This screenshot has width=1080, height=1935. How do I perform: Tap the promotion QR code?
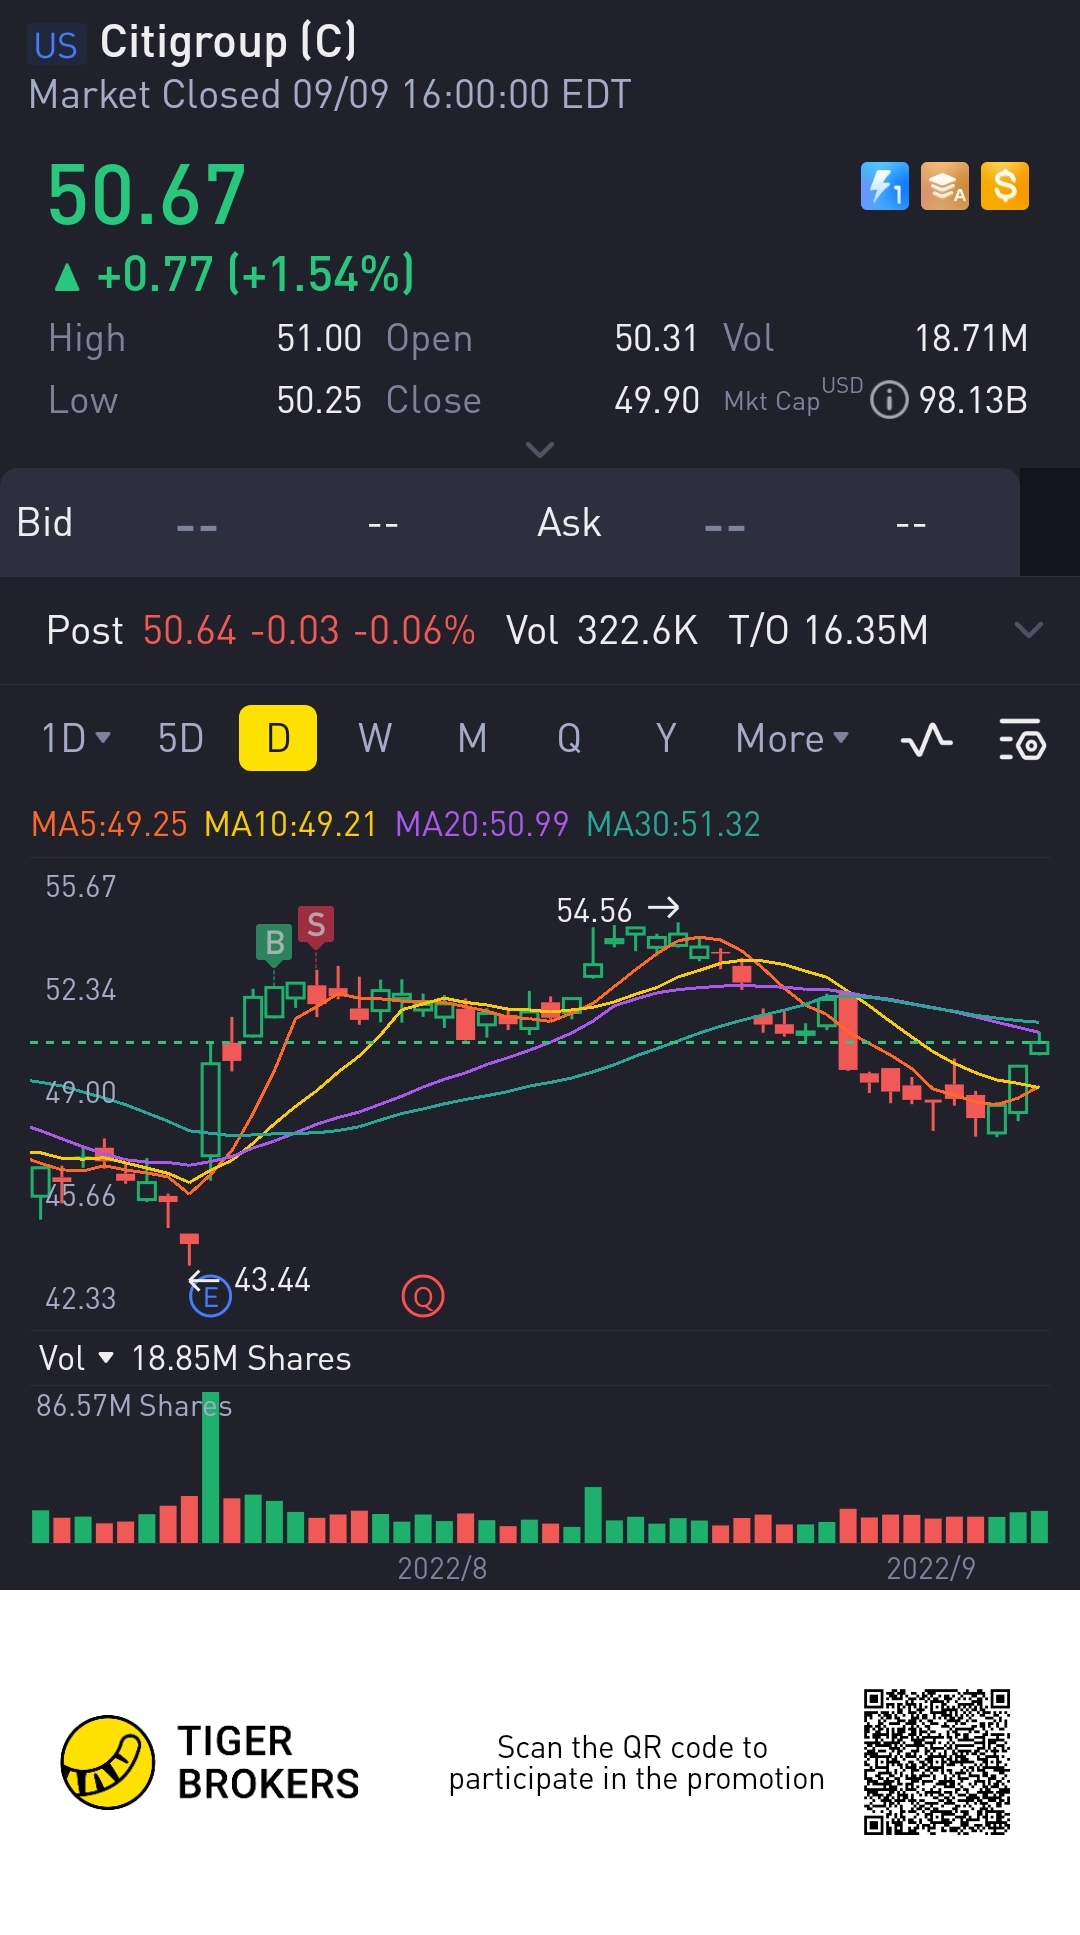click(937, 1762)
